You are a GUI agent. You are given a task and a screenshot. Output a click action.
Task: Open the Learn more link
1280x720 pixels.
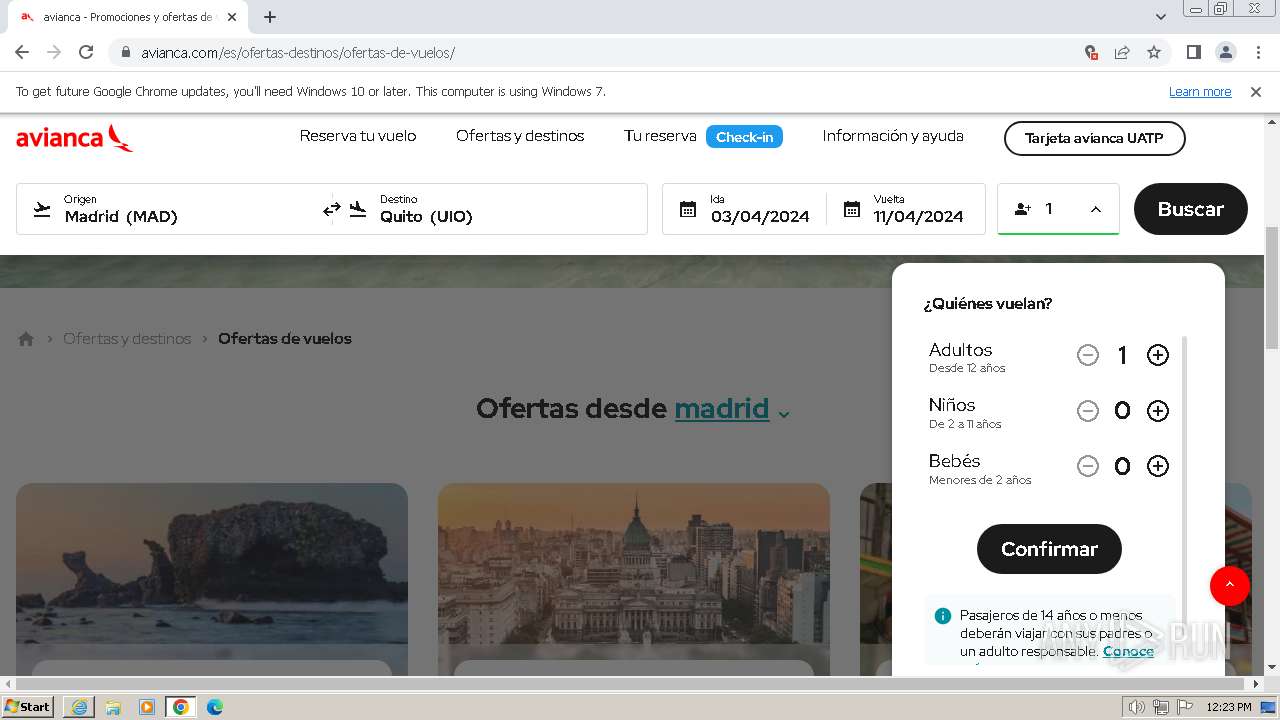coord(1200,92)
